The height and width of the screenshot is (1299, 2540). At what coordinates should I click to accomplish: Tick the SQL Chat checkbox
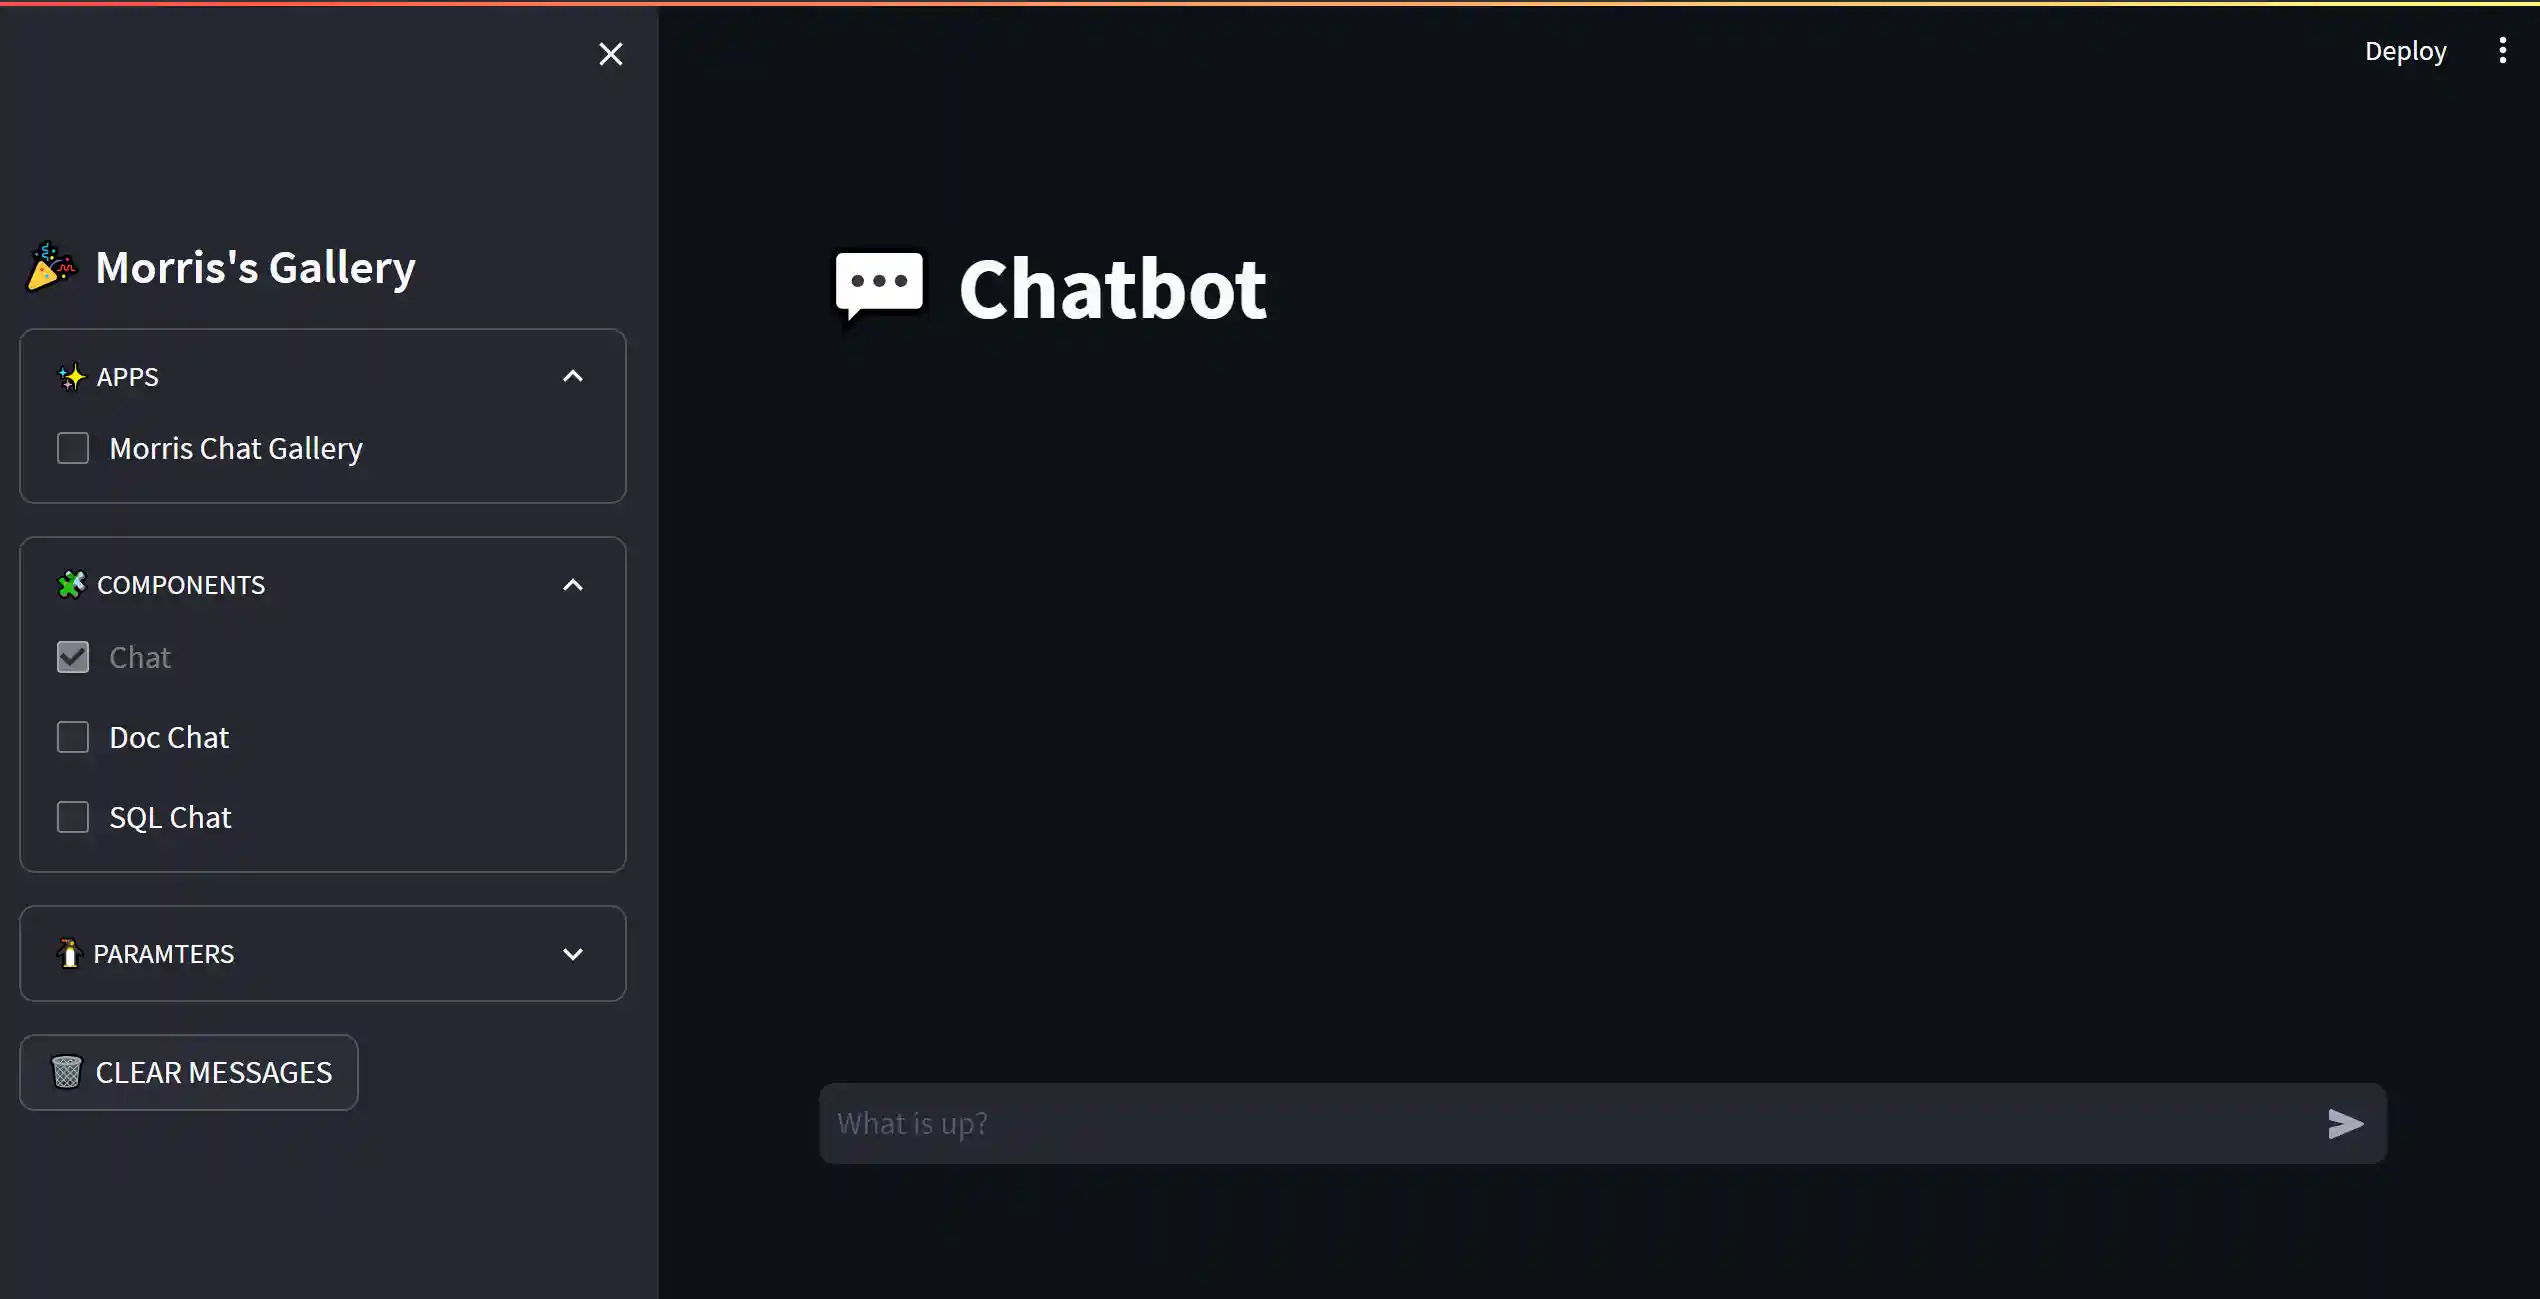click(x=73, y=817)
